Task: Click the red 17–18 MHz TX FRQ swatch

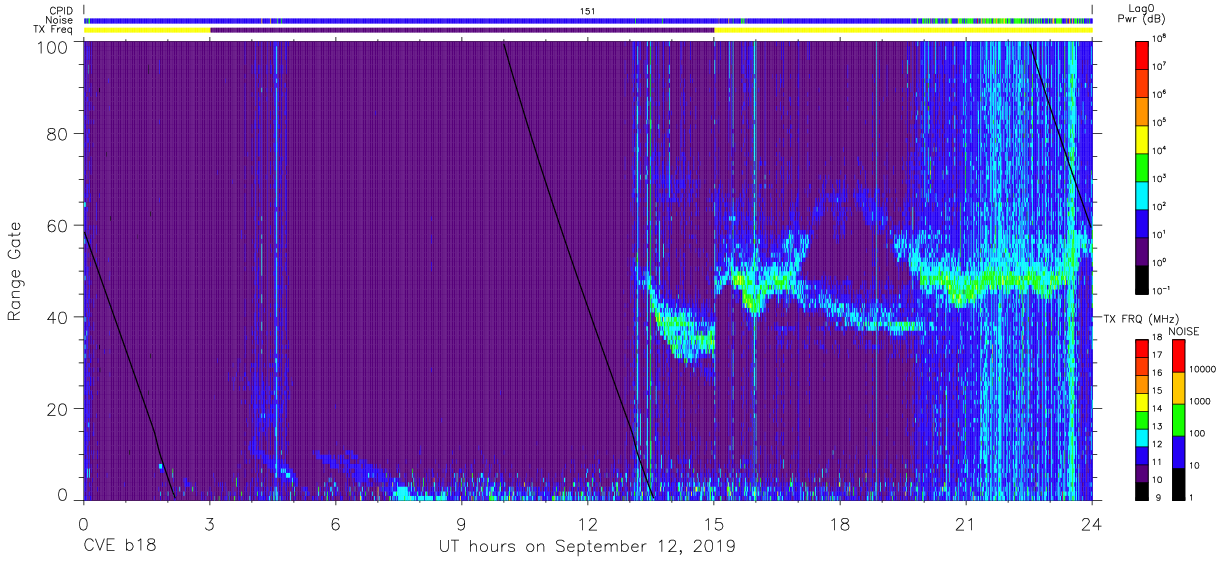Action: click(1143, 349)
